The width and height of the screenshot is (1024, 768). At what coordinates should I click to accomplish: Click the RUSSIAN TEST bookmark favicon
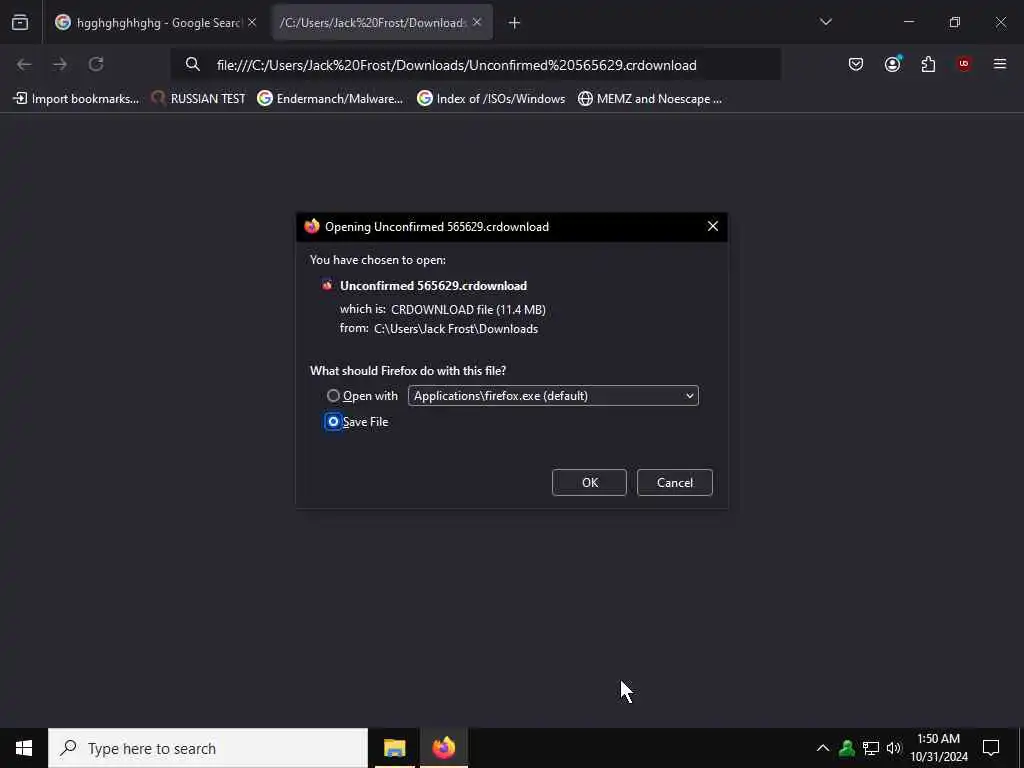coord(157,98)
